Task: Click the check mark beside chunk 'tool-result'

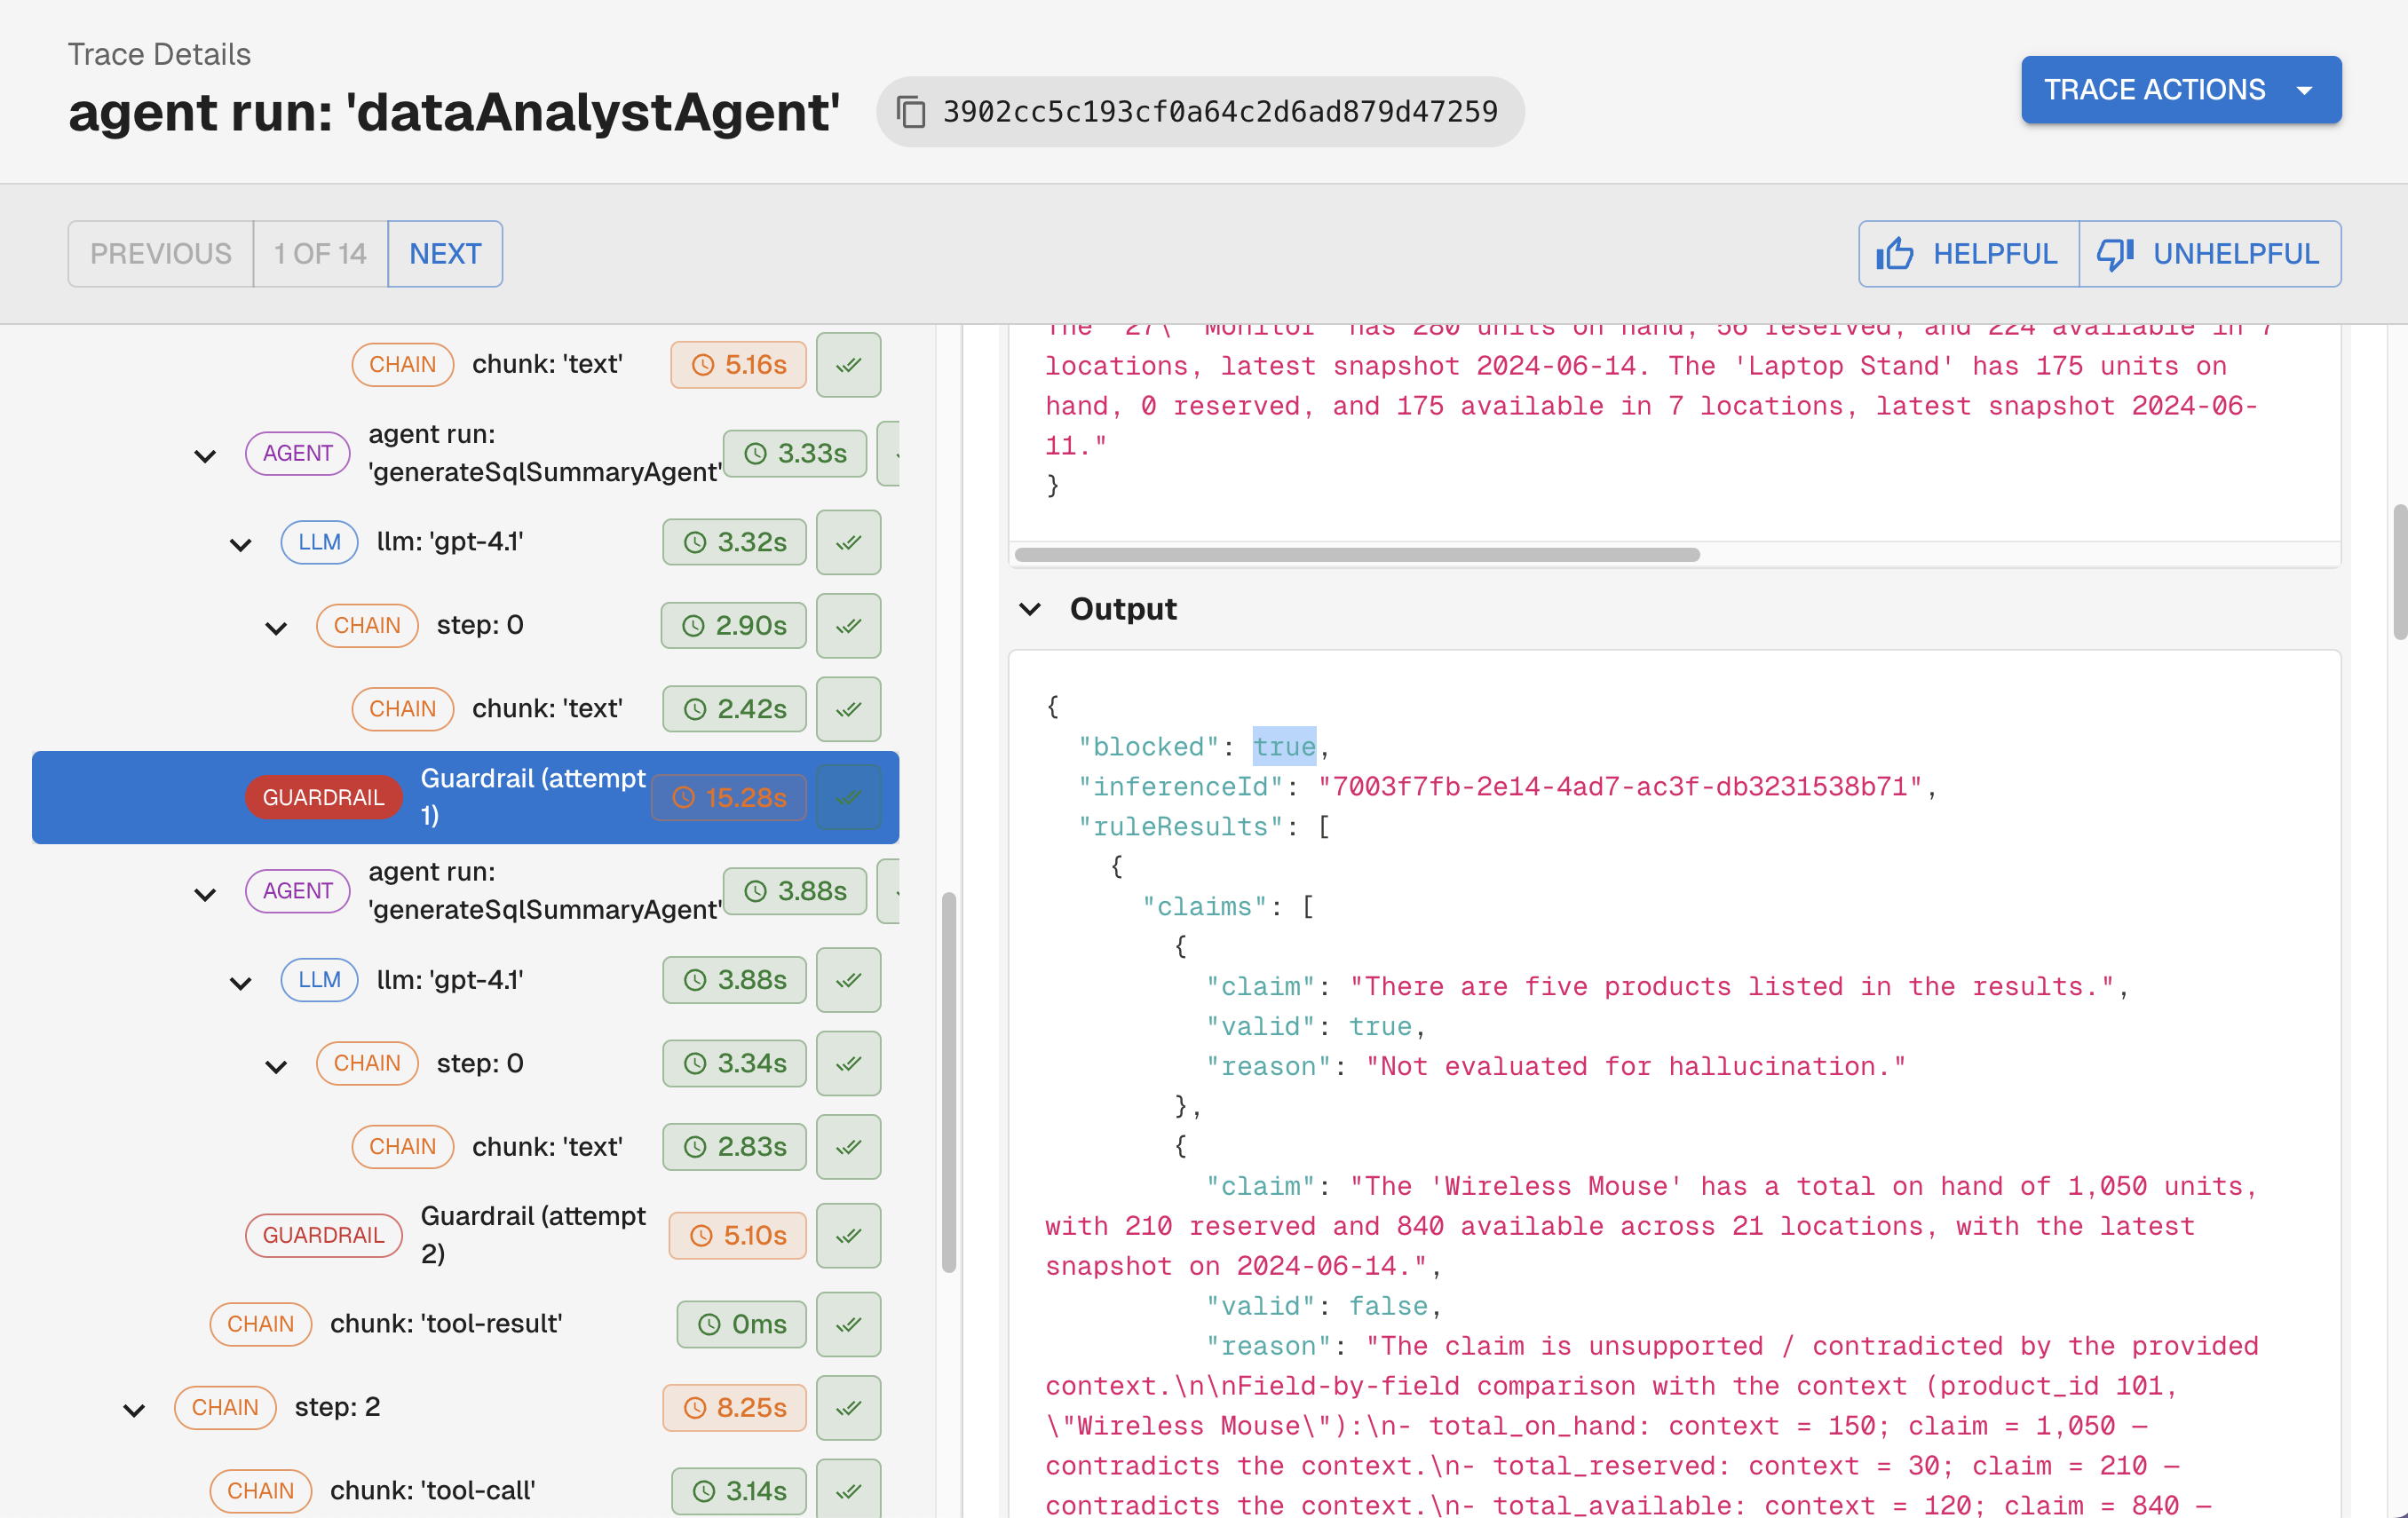Action: pos(848,1324)
